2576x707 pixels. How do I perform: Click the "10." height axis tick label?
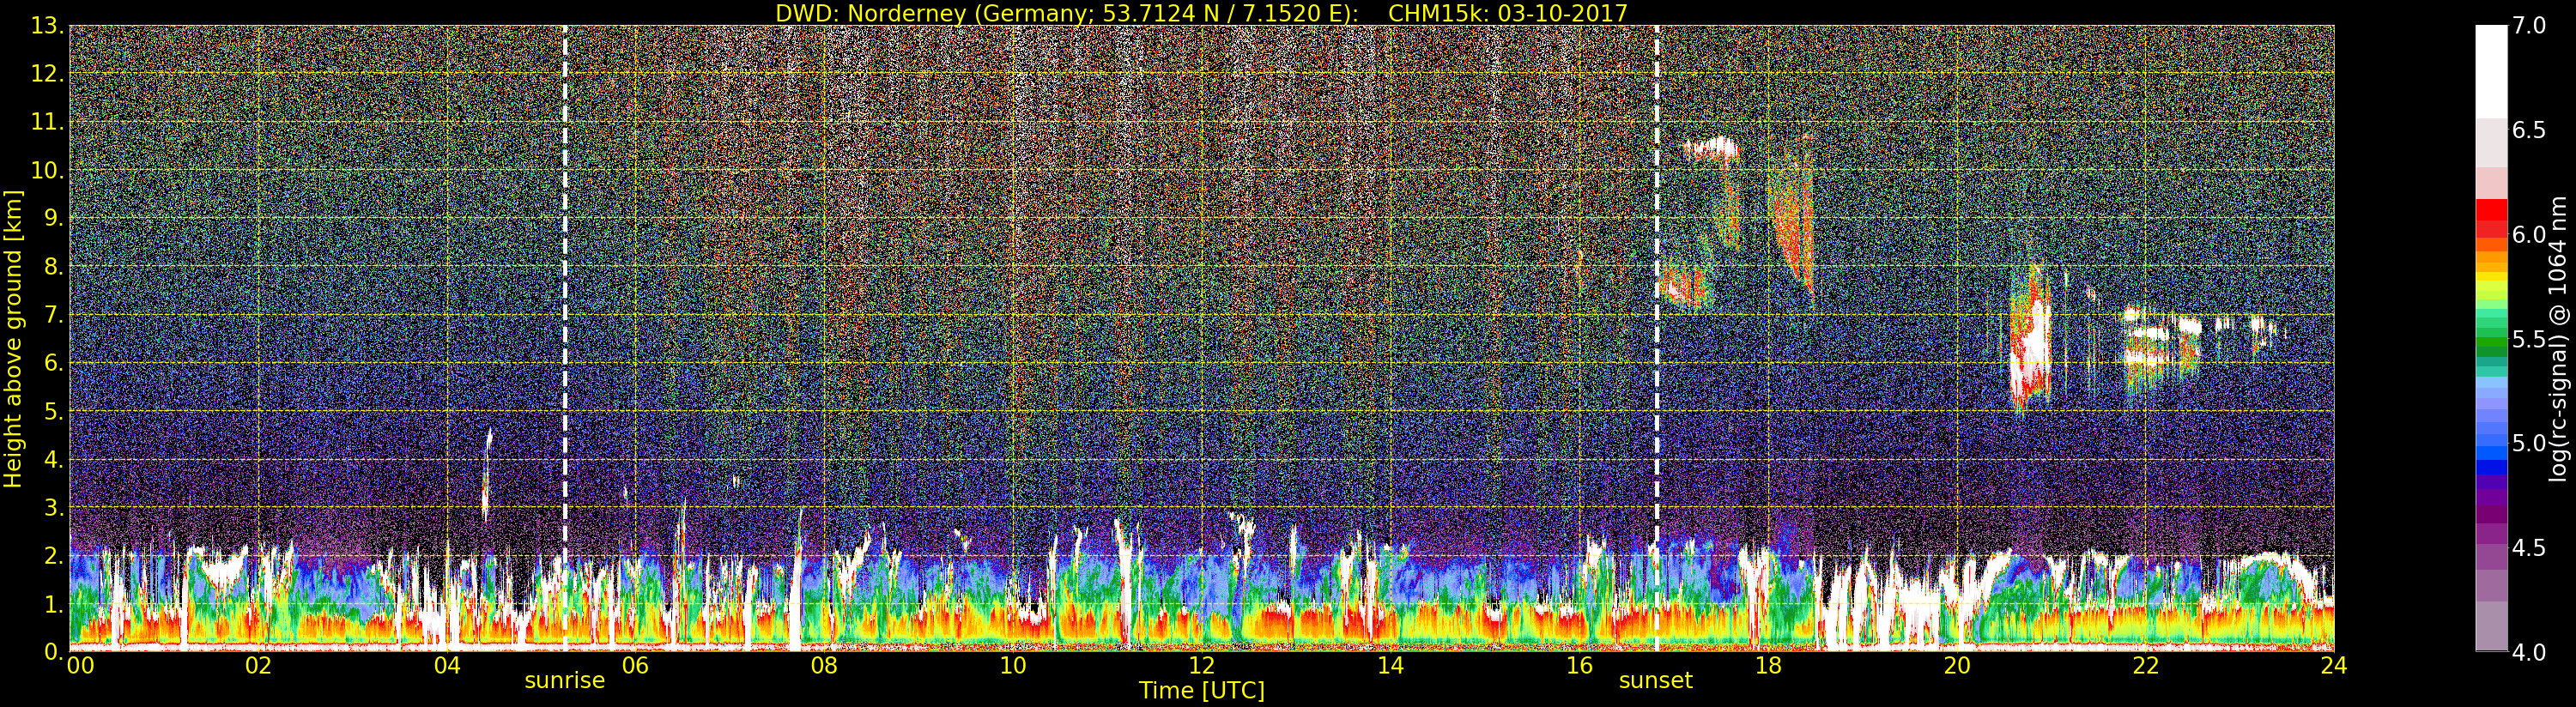pyautogui.click(x=47, y=170)
